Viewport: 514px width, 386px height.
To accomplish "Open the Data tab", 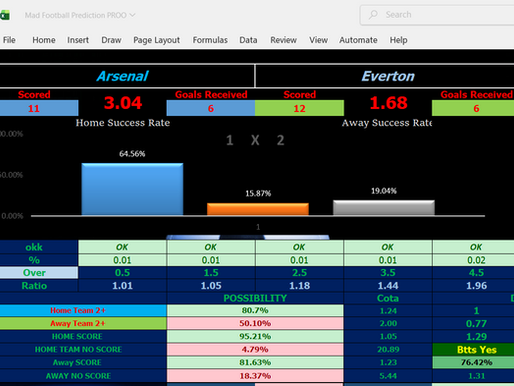I will [248, 40].
